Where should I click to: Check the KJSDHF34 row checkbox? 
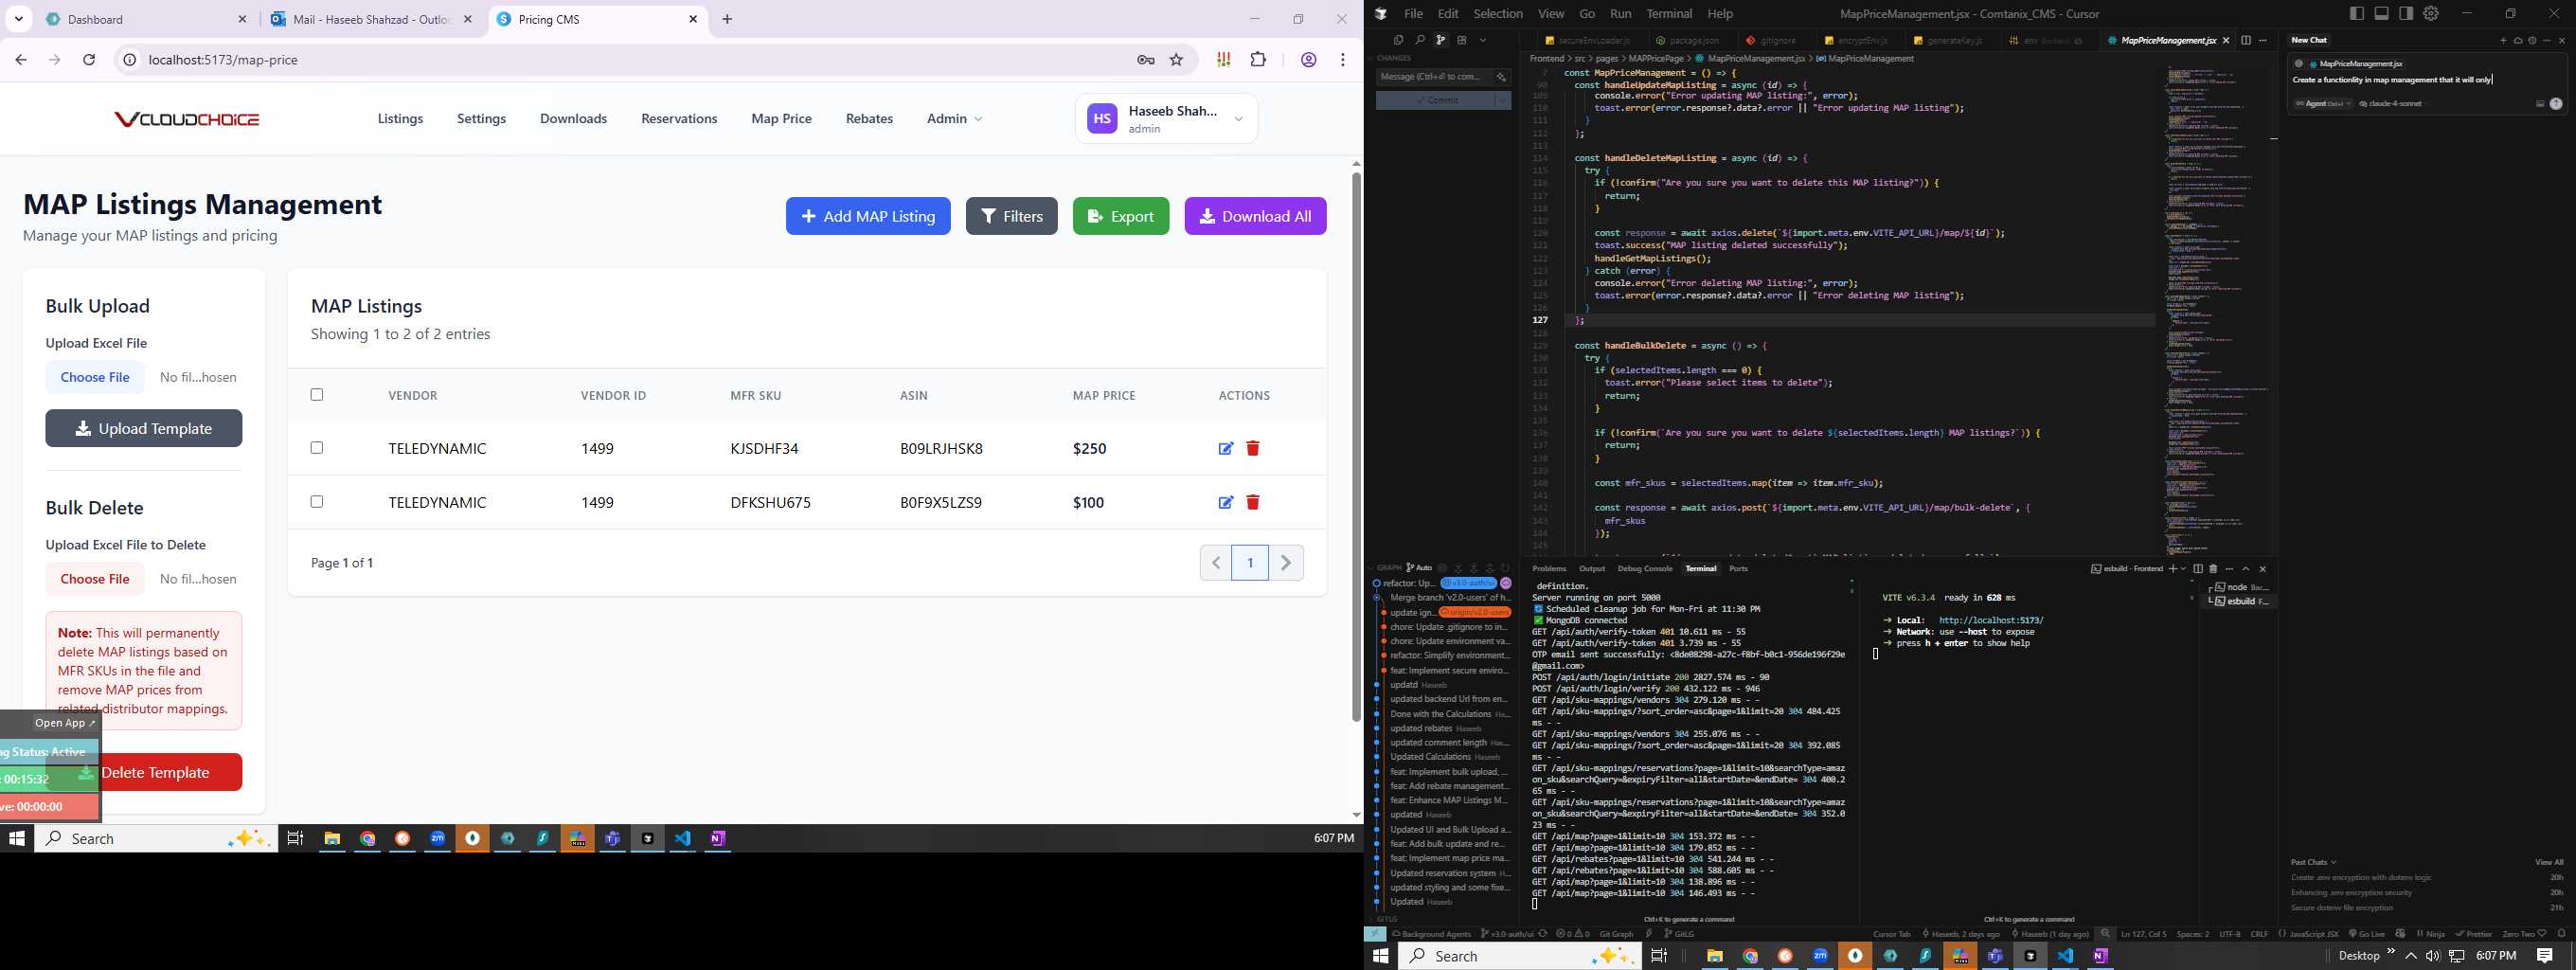(x=317, y=447)
